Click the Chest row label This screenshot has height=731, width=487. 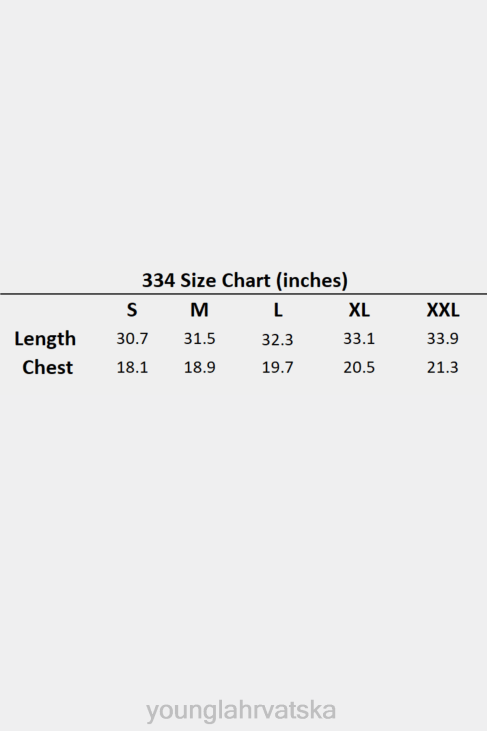[x=48, y=367]
